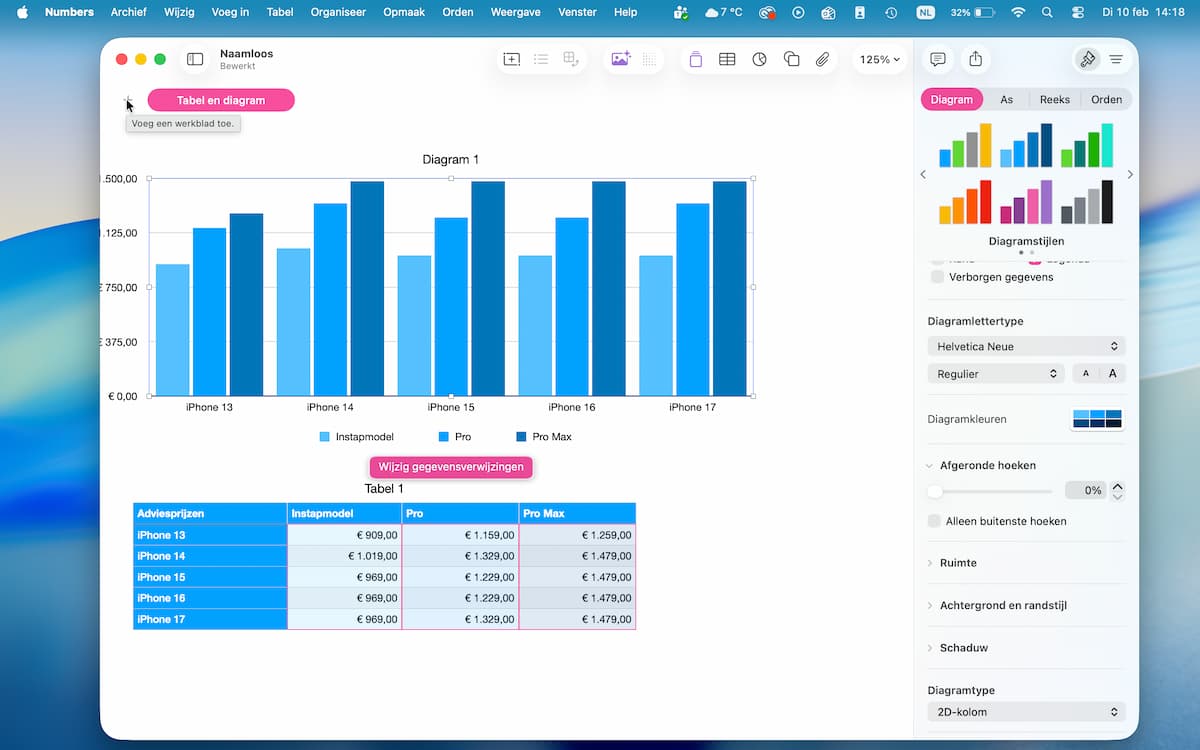The width and height of the screenshot is (1200, 750).
Task: Open the Opmaak menu in menu bar
Action: (x=403, y=12)
